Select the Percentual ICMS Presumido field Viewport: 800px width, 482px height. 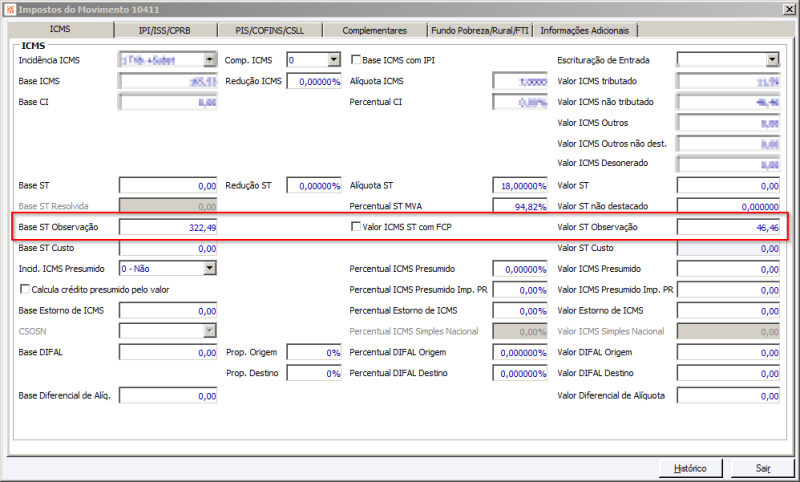tap(520, 269)
